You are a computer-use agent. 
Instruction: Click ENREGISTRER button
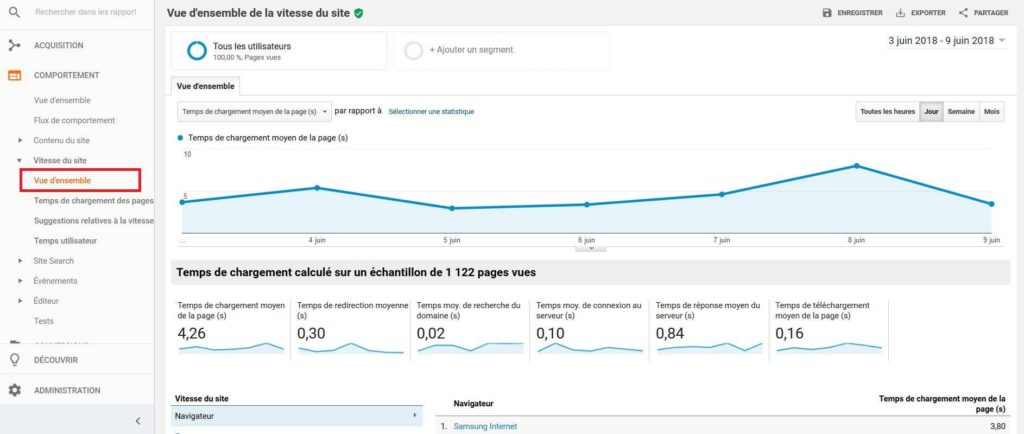(x=852, y=13)
